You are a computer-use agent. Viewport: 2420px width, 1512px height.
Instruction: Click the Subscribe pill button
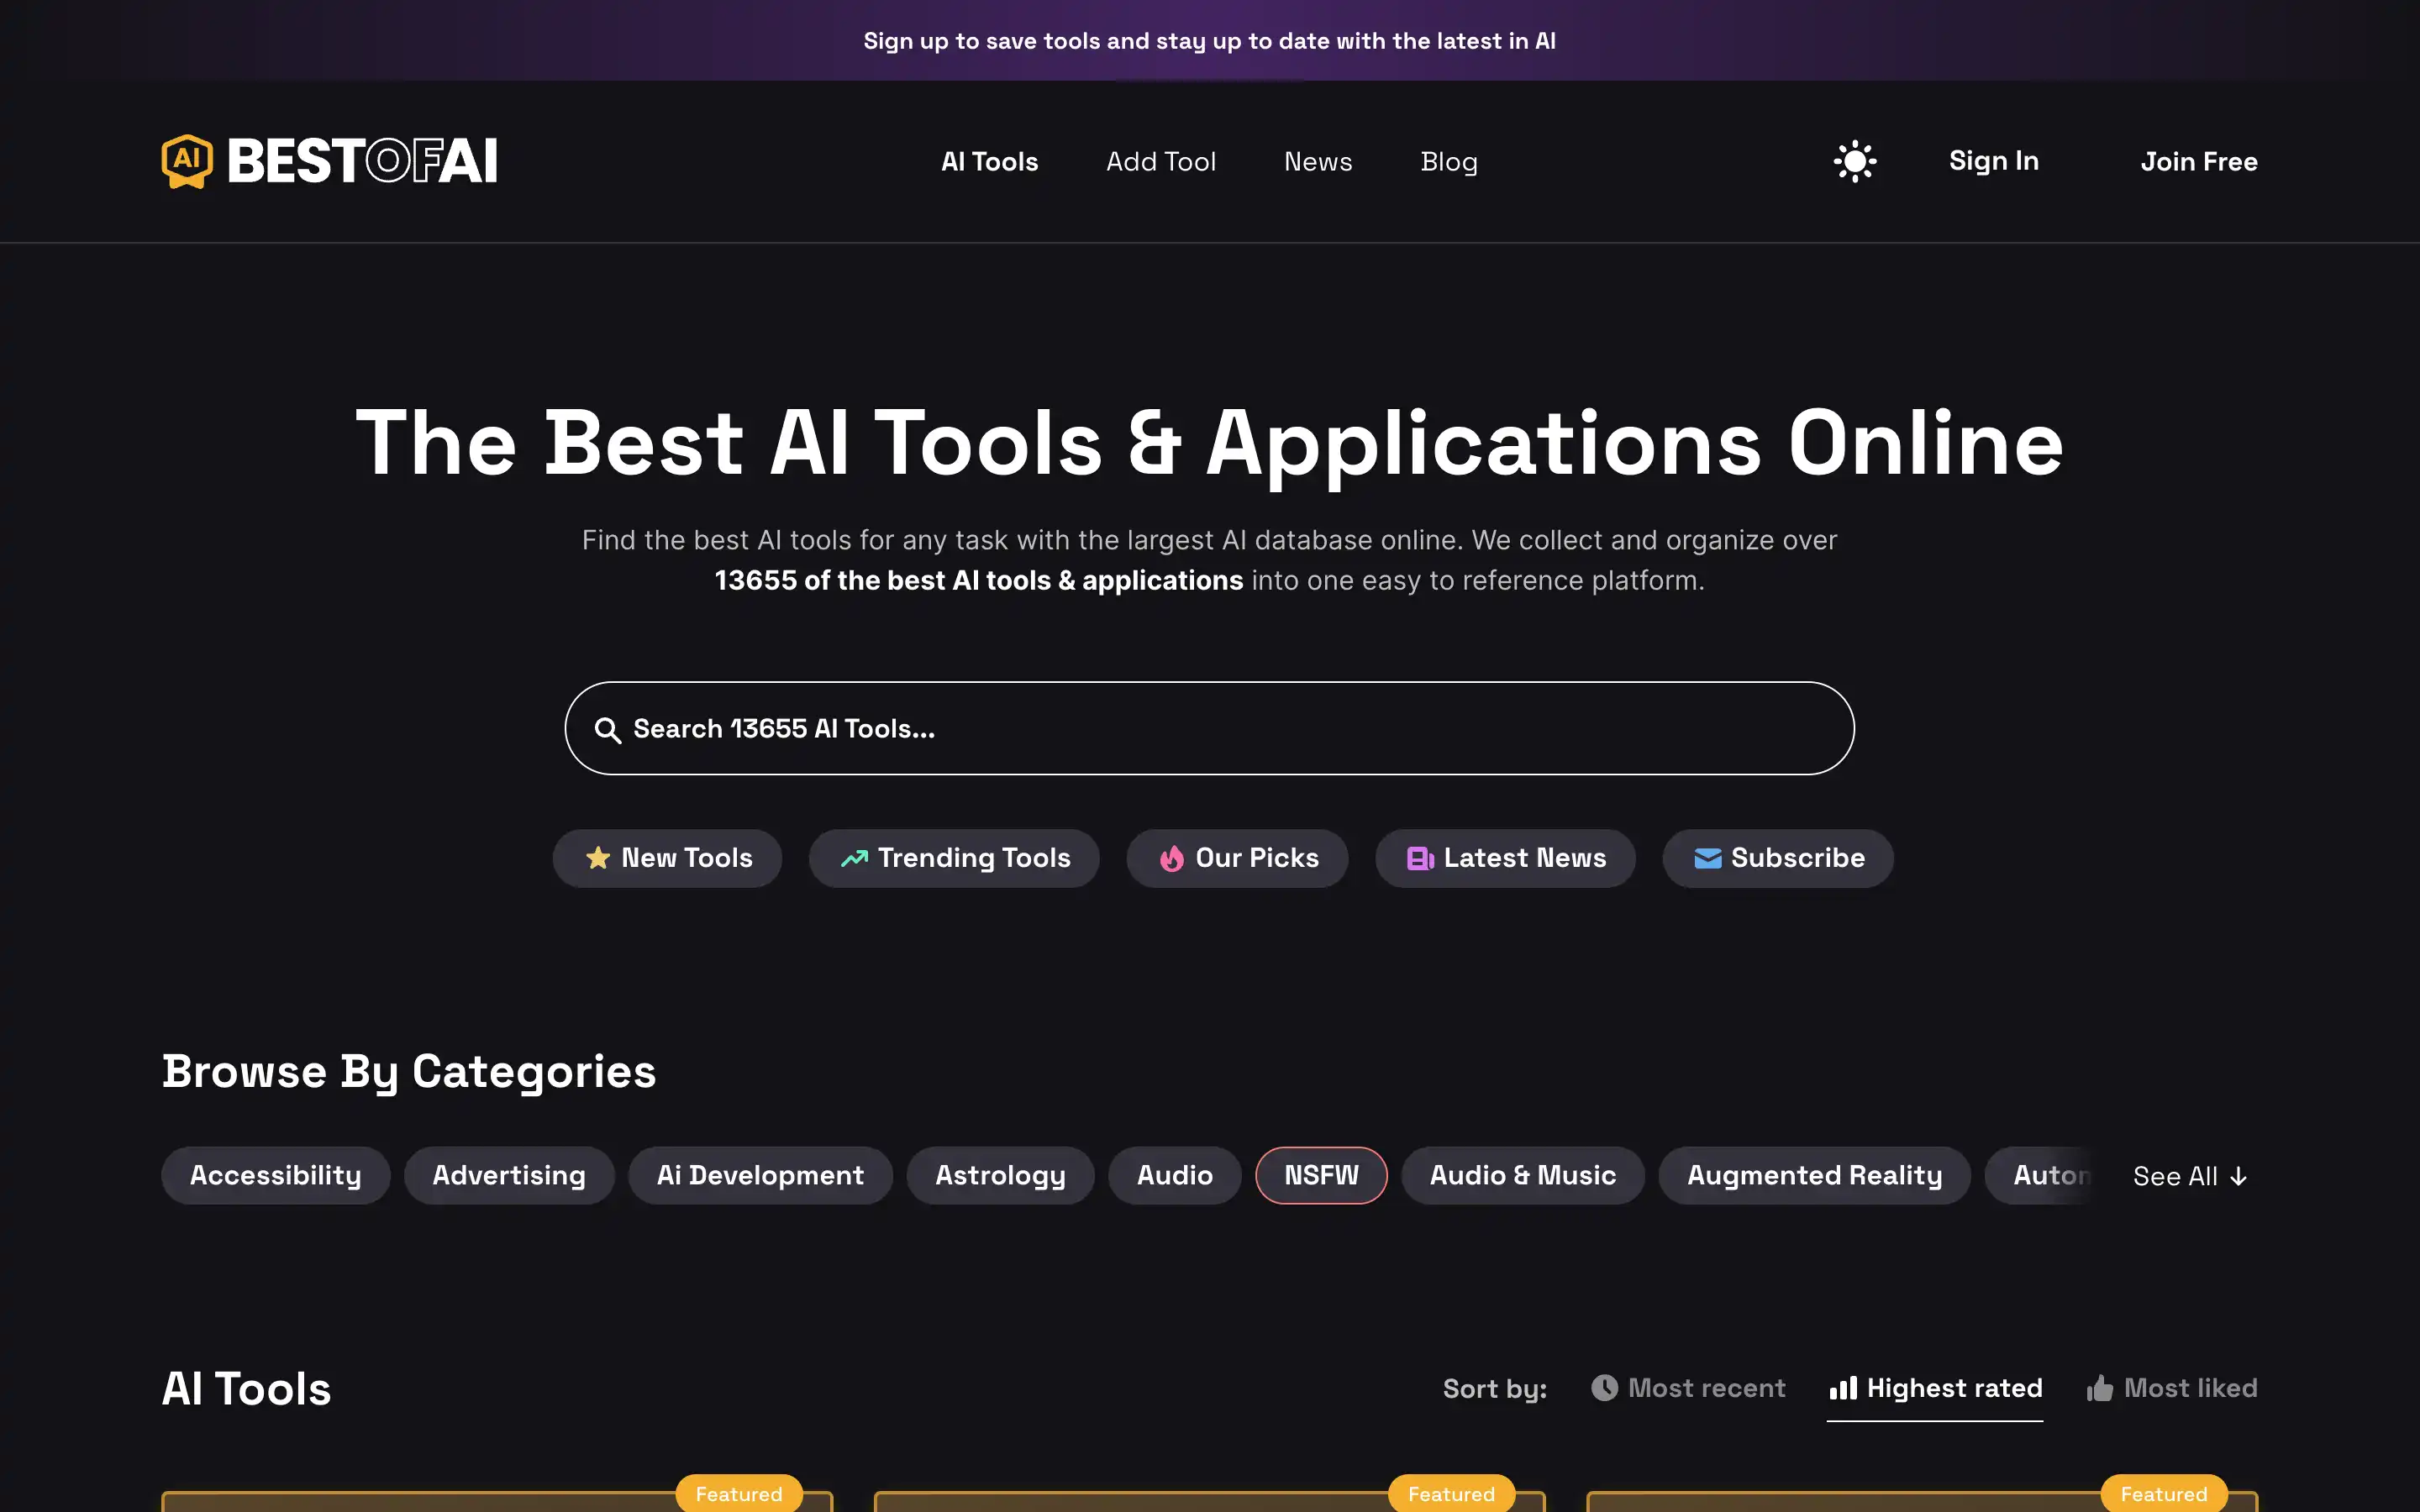[x=1778, y=858]
